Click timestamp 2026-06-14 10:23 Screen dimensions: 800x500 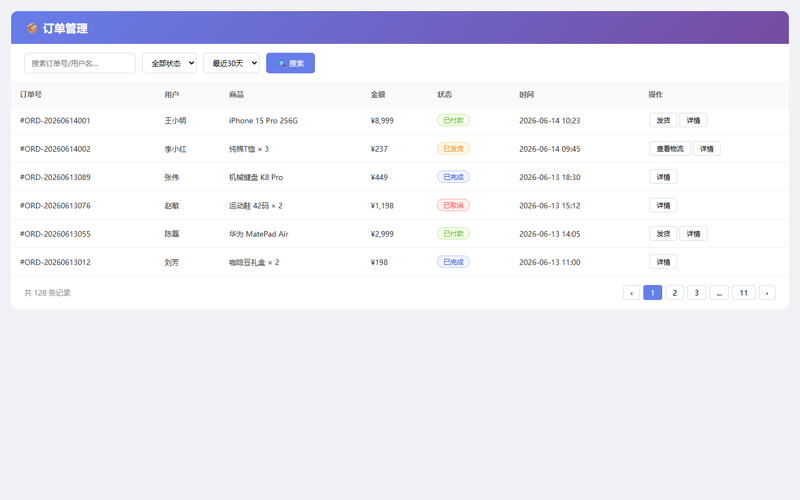tap(549, 120)
